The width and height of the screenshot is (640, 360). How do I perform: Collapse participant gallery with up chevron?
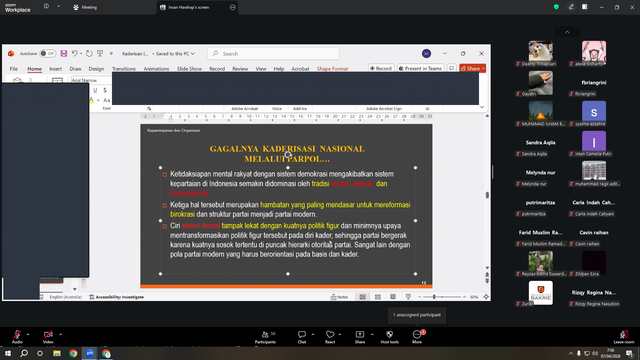click(567, 32)
